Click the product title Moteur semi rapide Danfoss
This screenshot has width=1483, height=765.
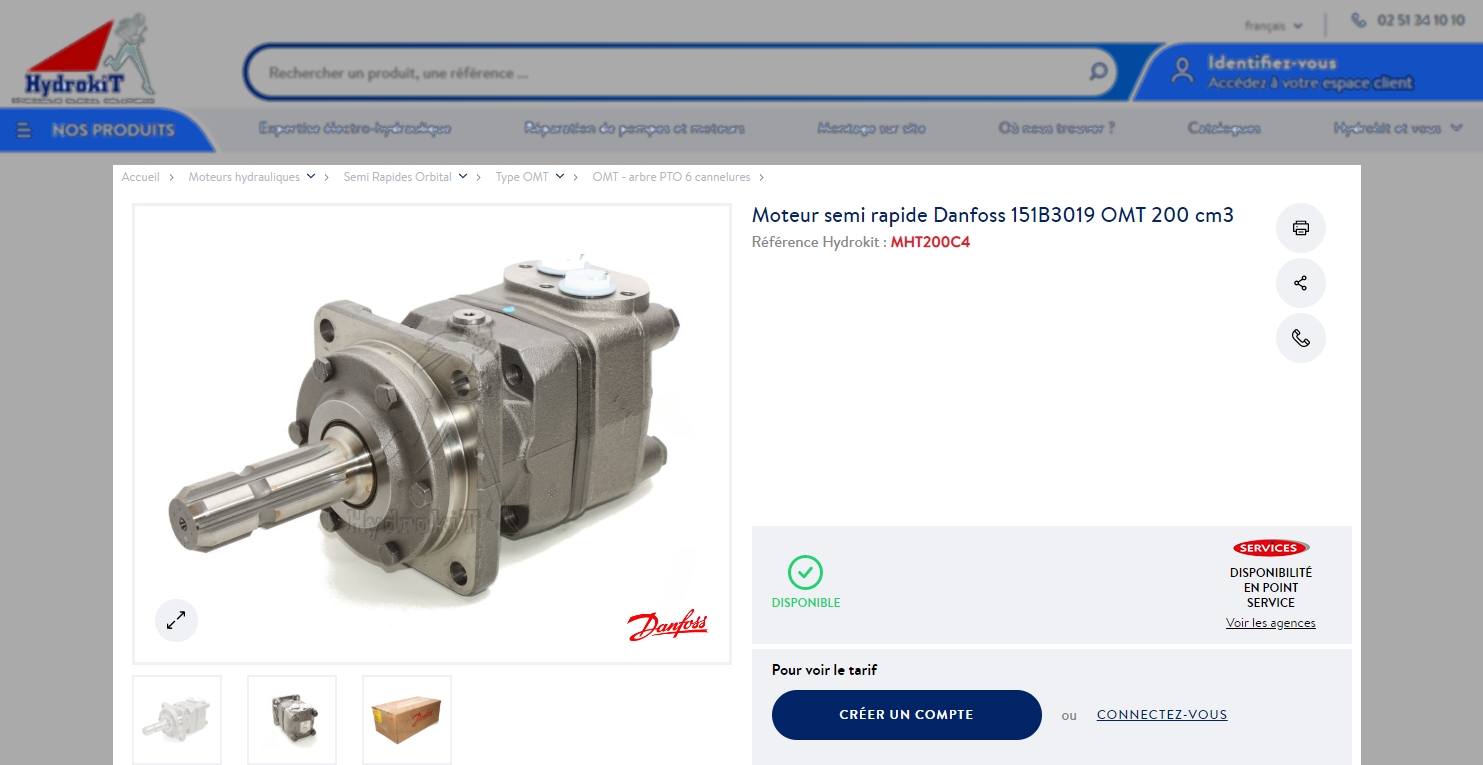[x=993, y=215]
